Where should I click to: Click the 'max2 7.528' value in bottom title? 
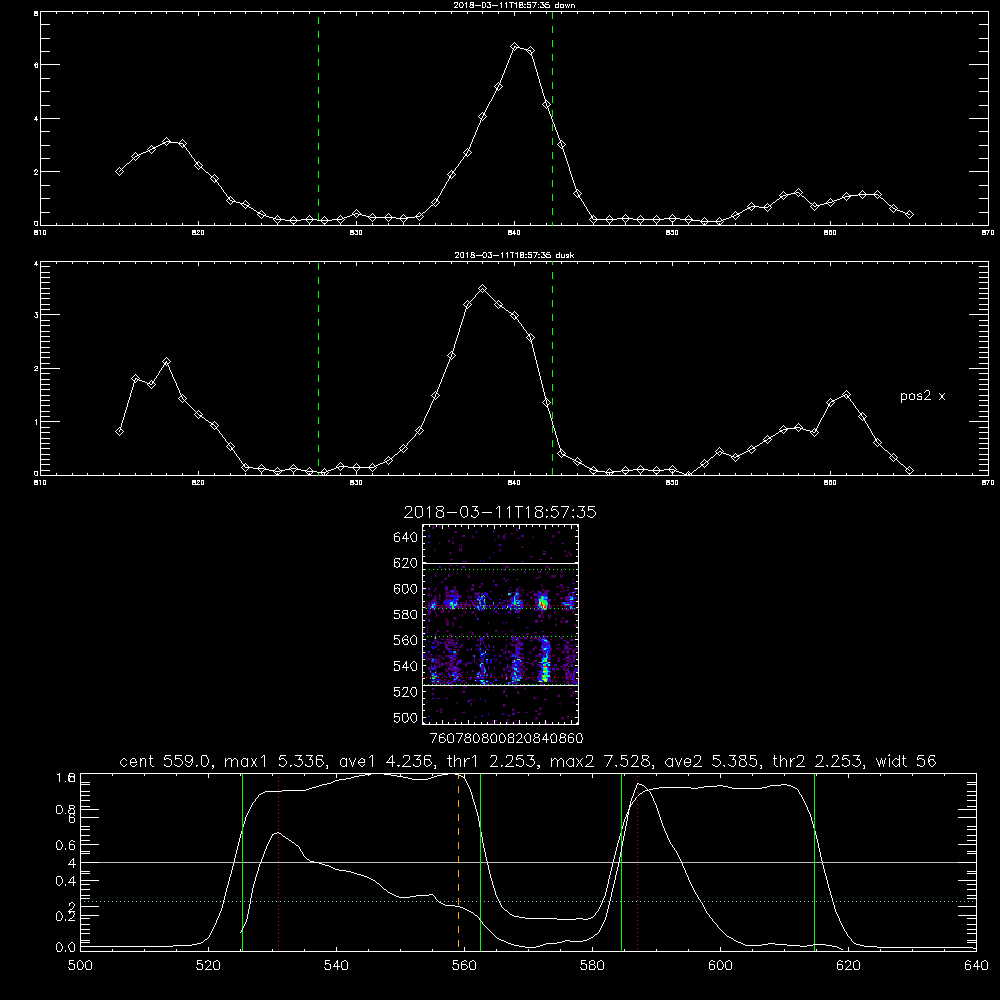pyautogui.click(x=601, y=761)
